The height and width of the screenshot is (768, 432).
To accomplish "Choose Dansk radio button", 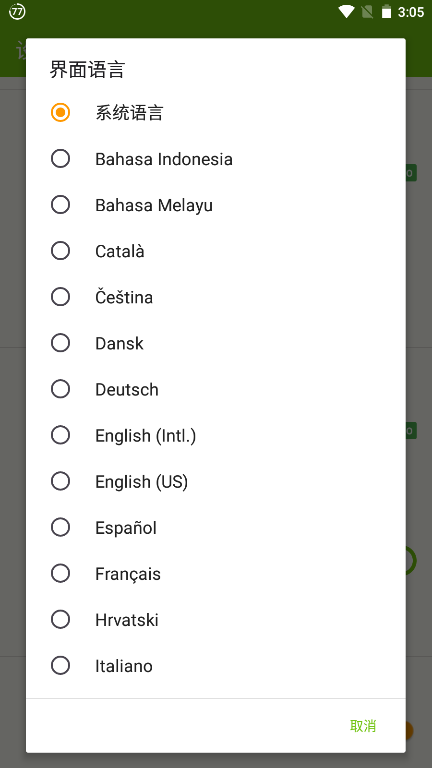I will [216, 343].
